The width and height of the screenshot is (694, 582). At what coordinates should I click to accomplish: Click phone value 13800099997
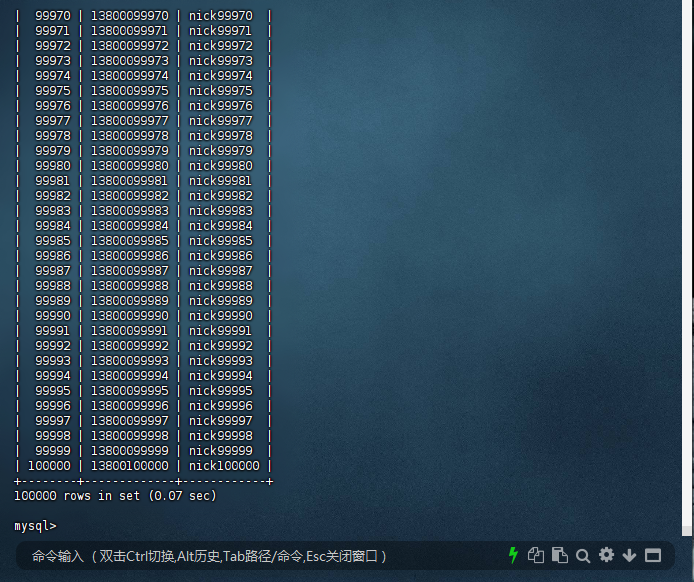click(130, 421)
